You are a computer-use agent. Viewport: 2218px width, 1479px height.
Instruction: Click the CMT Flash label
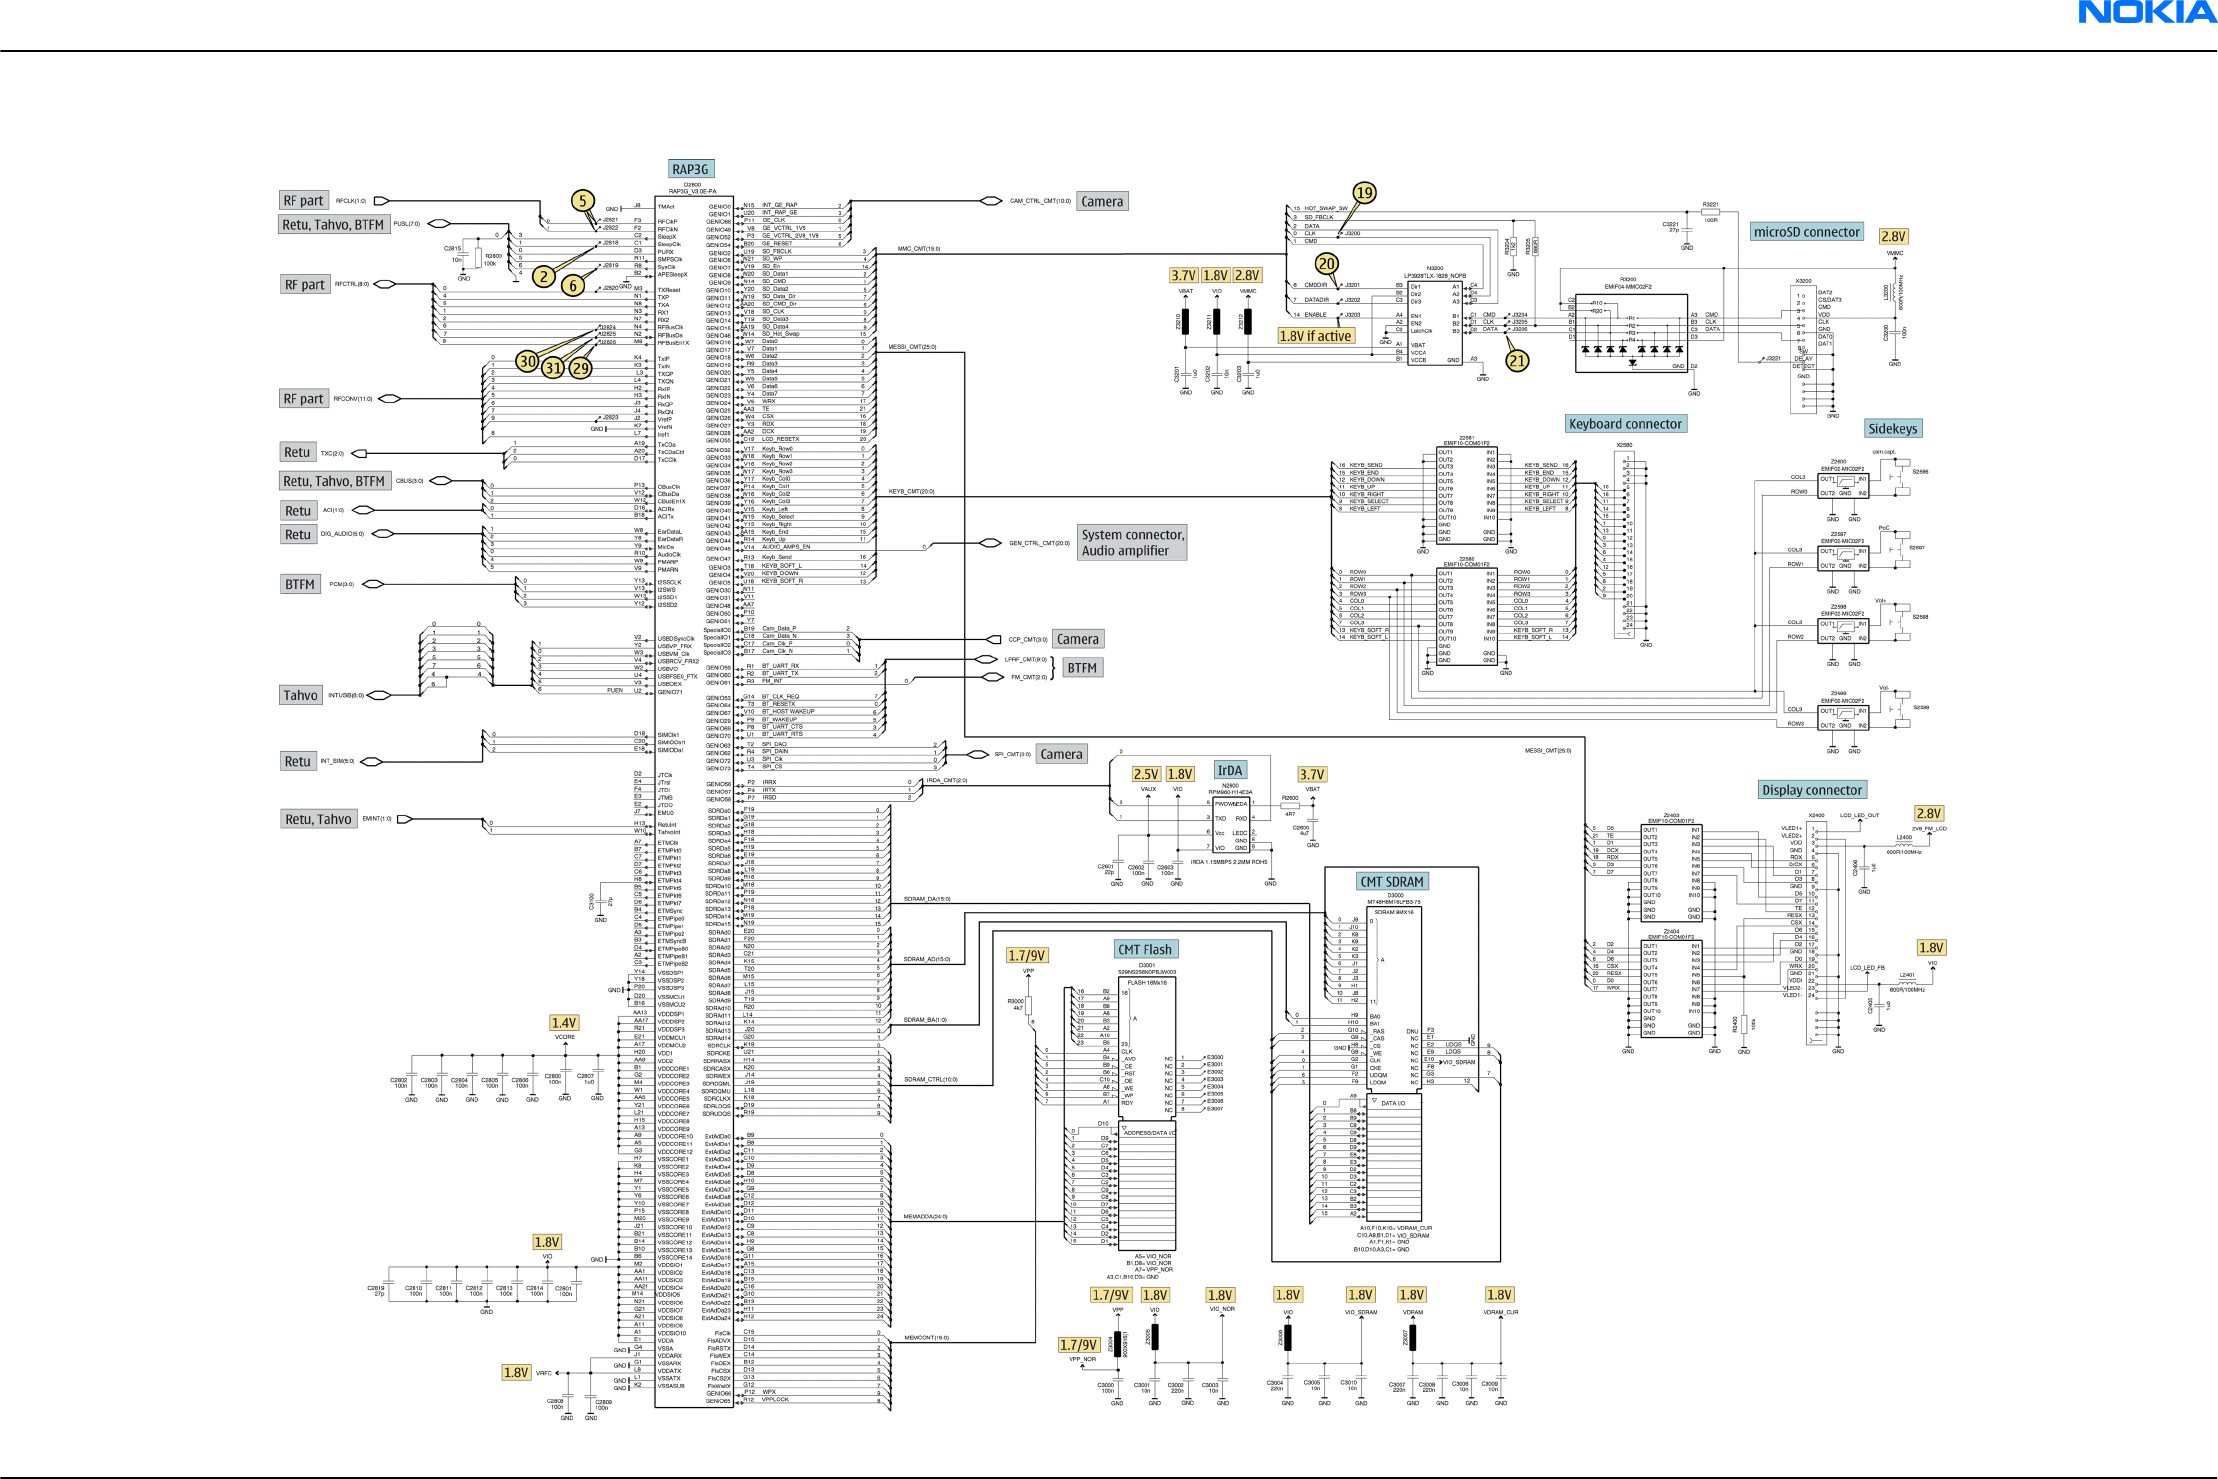tap(1145, 950)
